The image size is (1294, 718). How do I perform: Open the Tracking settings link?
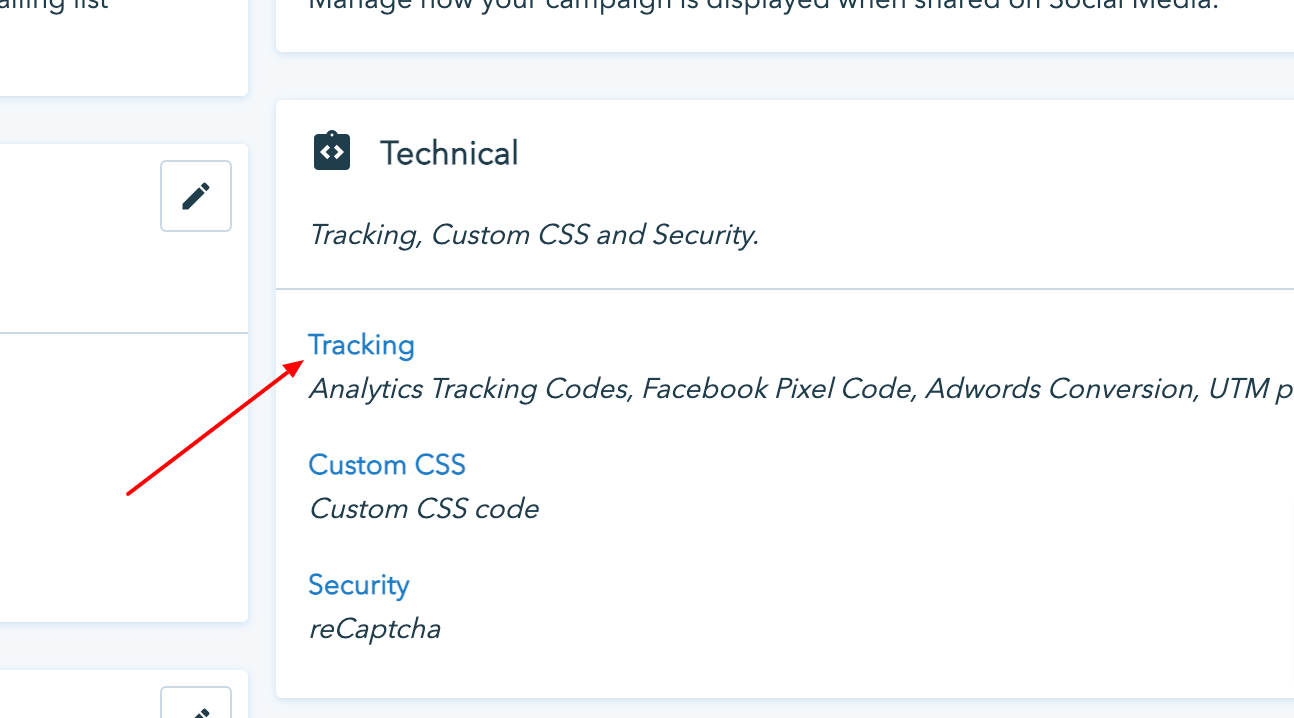pyautogui.click(x=361, y=345)
